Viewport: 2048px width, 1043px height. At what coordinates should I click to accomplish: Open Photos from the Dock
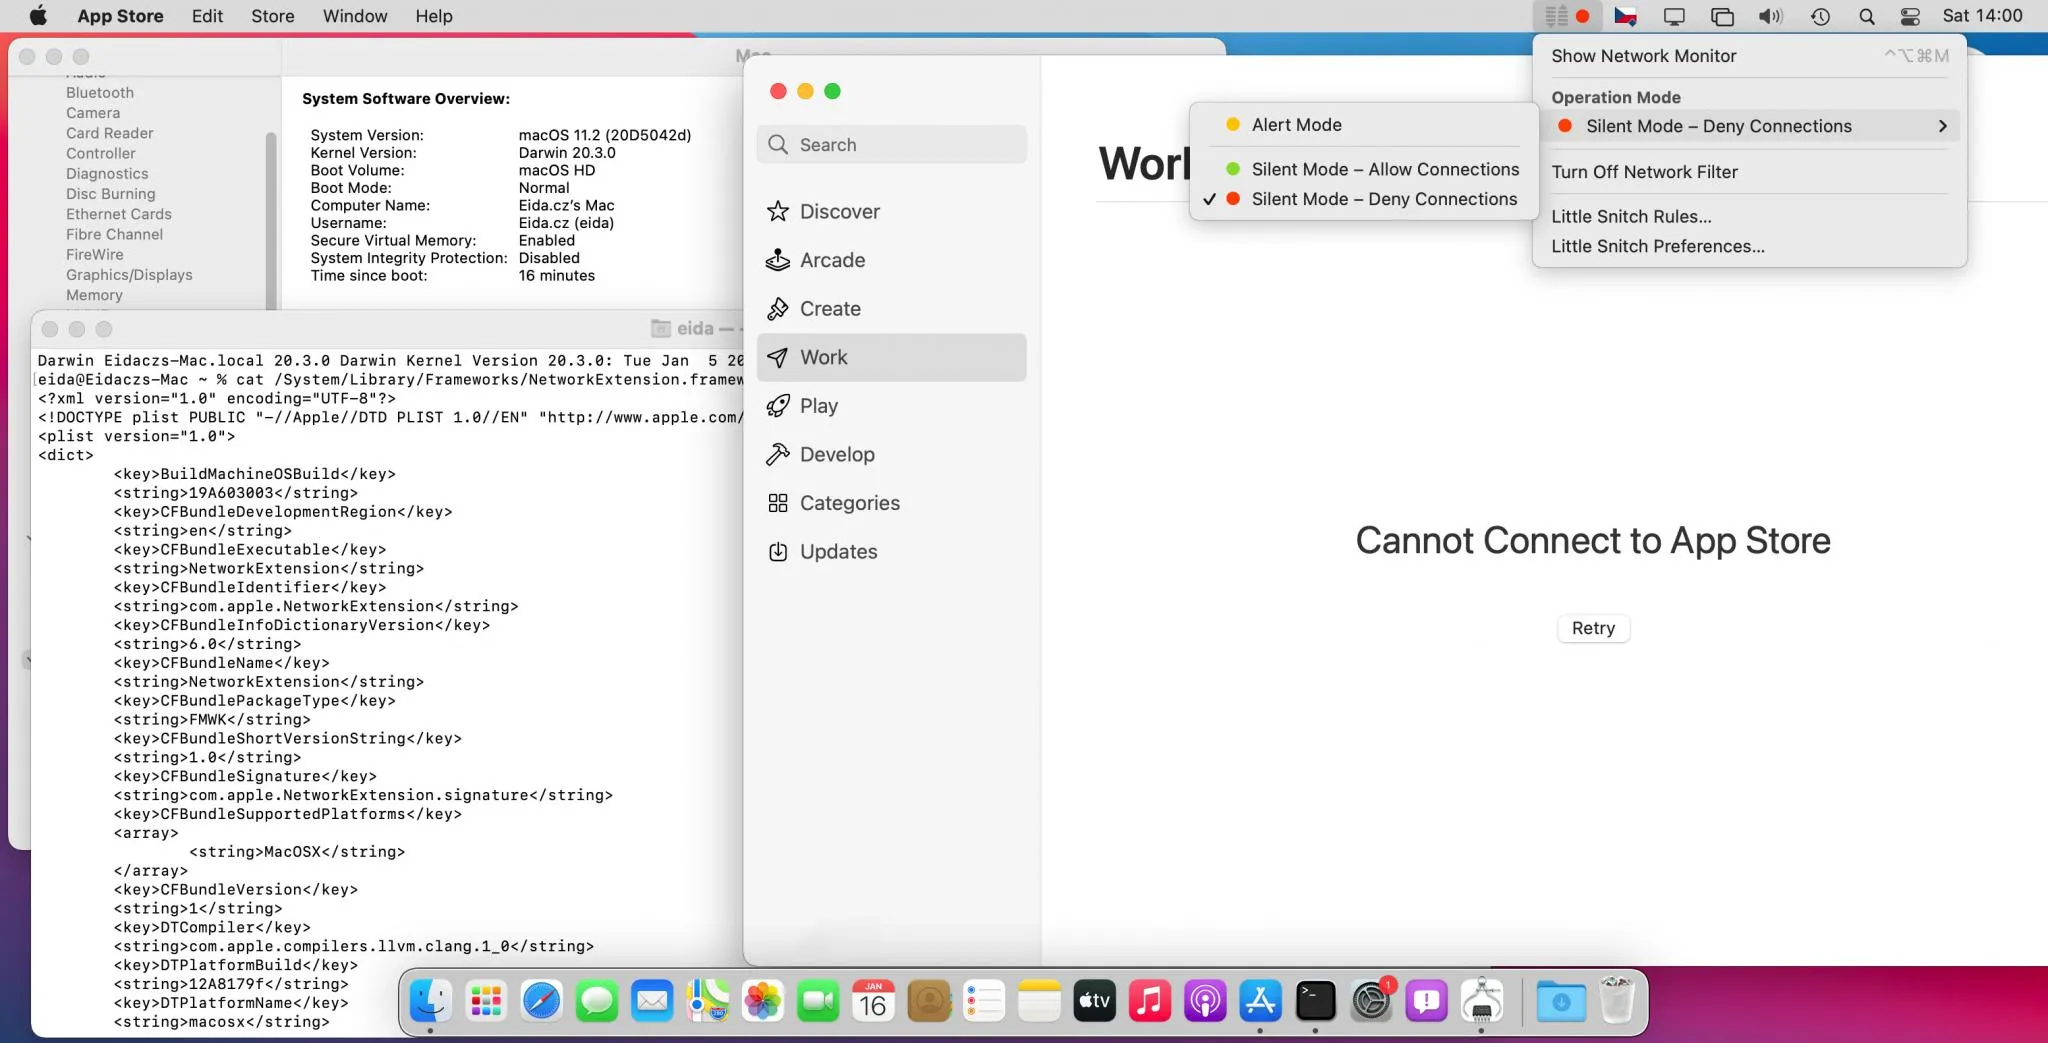coord(763,1000)
